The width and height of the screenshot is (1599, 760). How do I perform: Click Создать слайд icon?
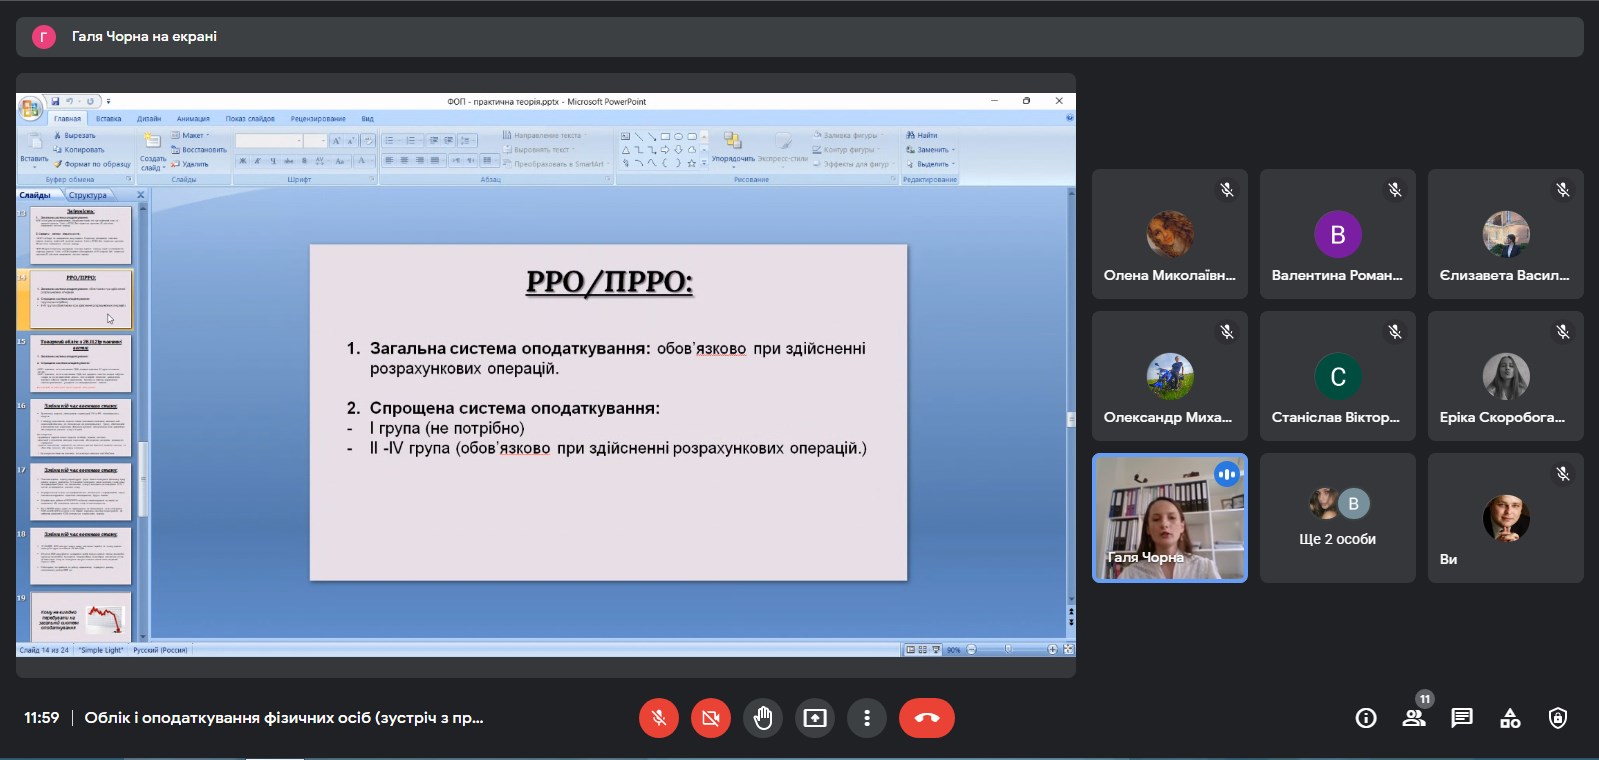pyautogui.click(x=152, y=140)
